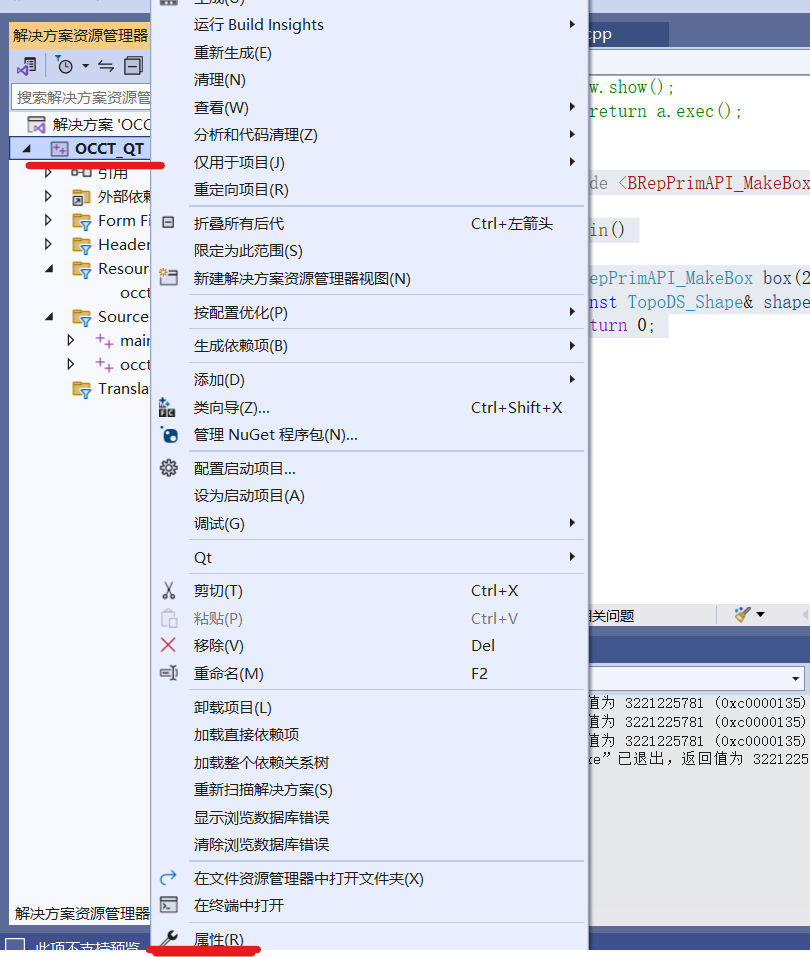
Task: Expand the 引用 references node
Action: pos(48,173)
